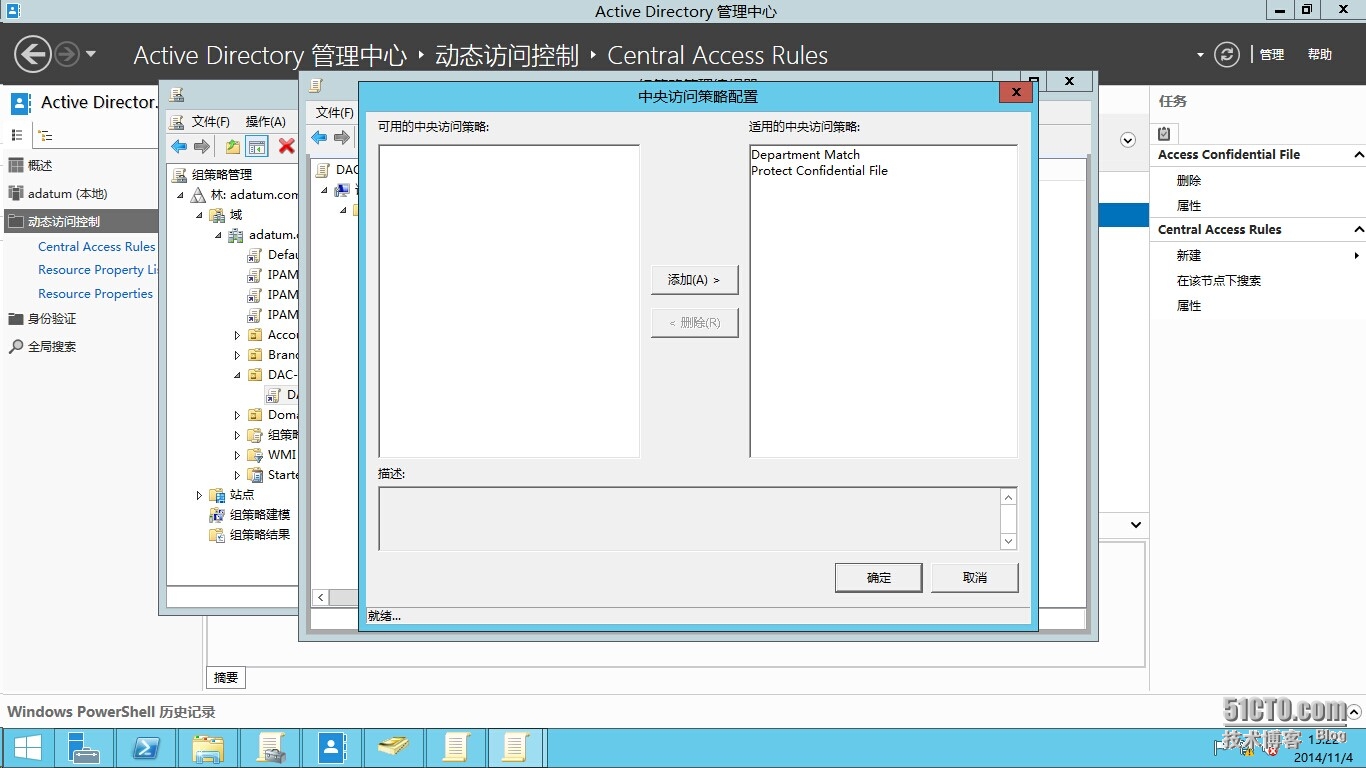
Task: Click the 确定 button
Action: point(878,577)
